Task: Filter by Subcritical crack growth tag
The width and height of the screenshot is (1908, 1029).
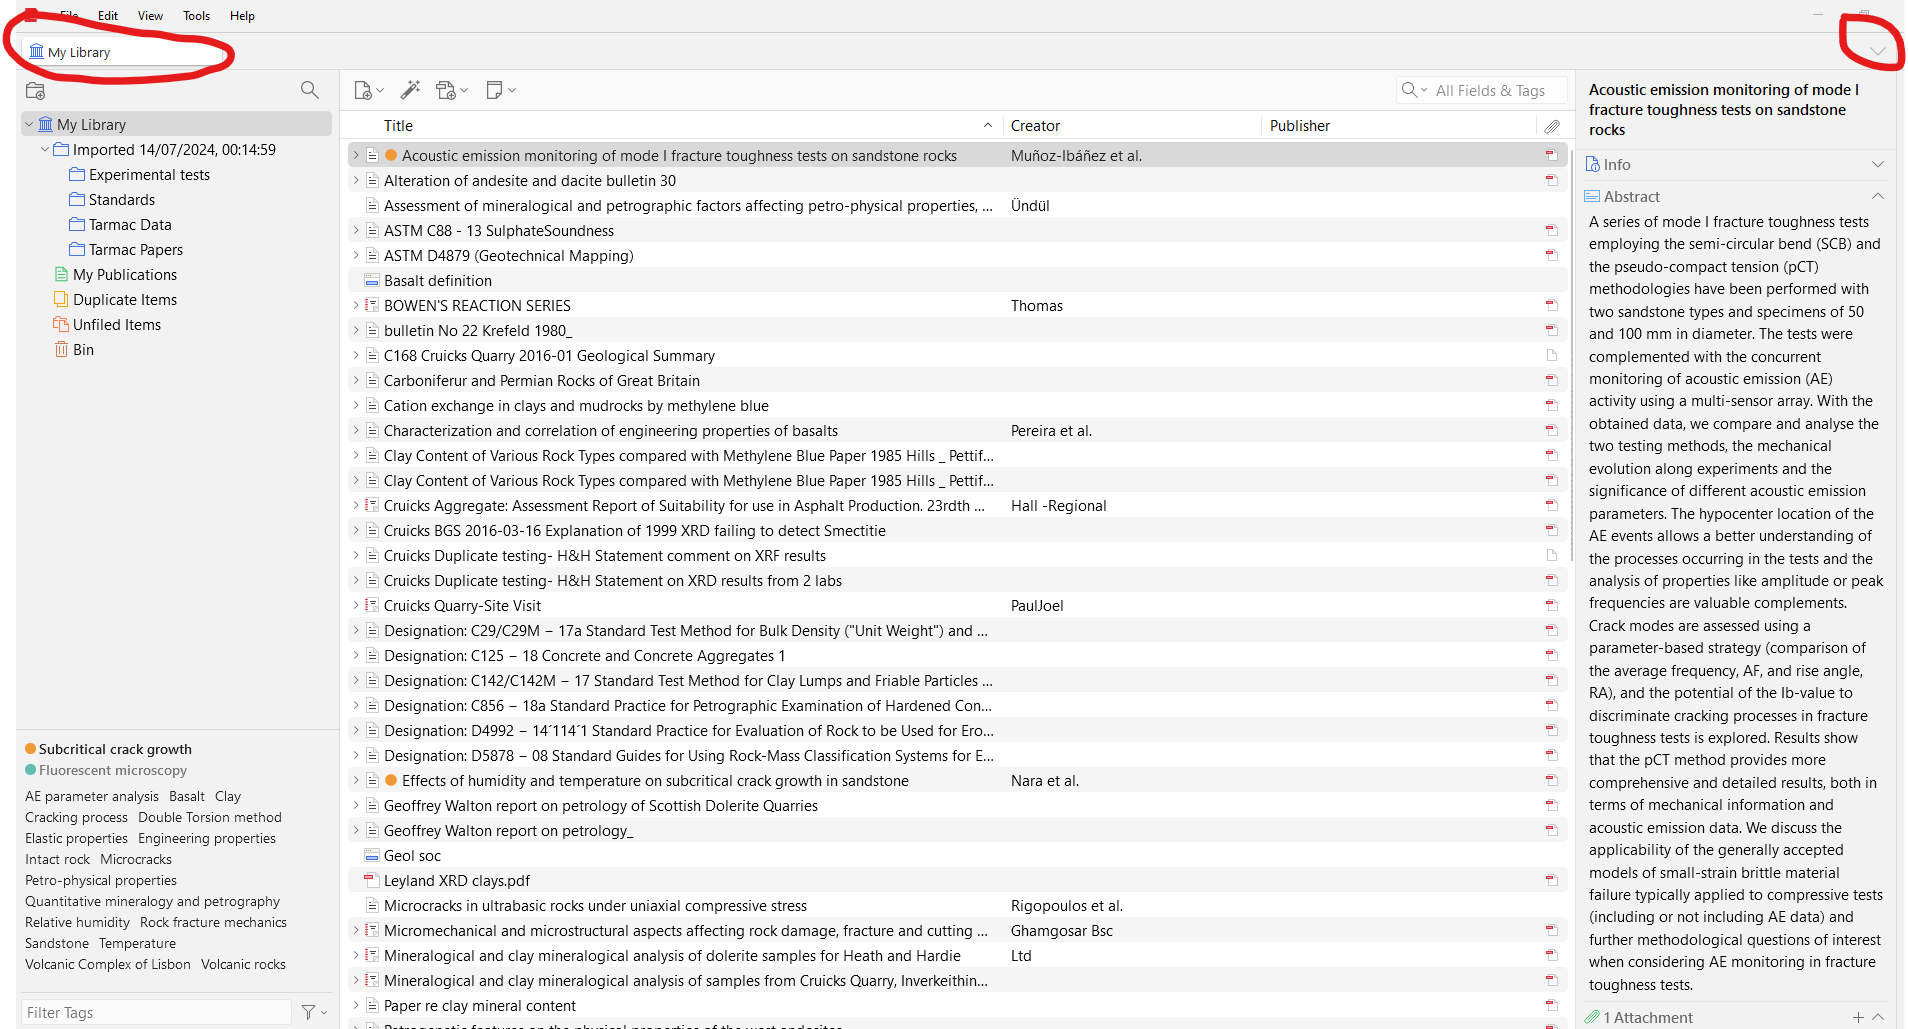Action: tap(108, 749)
